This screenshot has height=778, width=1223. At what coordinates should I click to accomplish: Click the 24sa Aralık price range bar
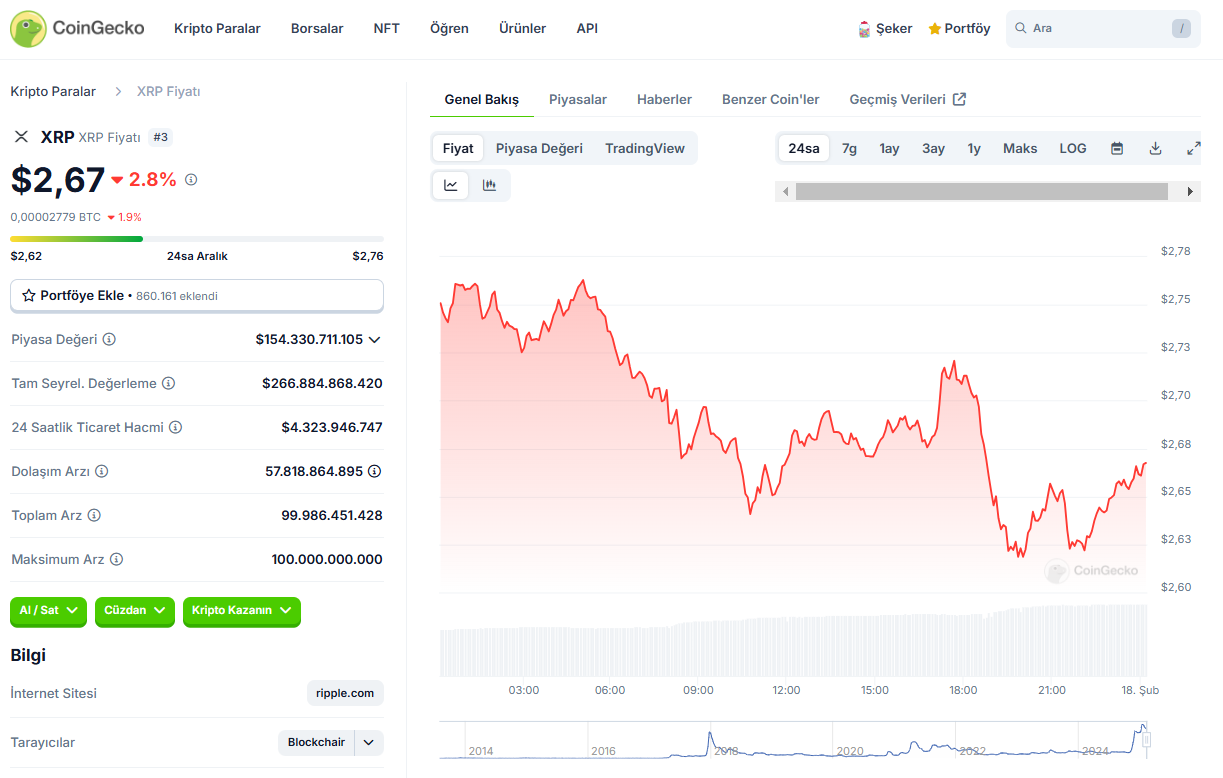[197, 239]
